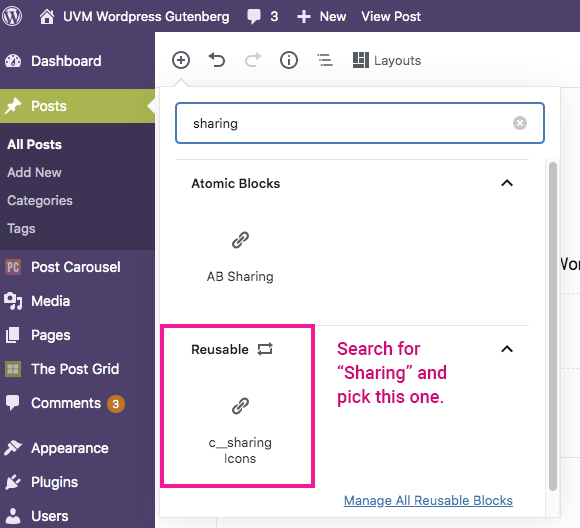Open Manage All Reusable Blocks link
Image resolution: width=580 pixels, height=528 pixels.
(x=428, y=501)
